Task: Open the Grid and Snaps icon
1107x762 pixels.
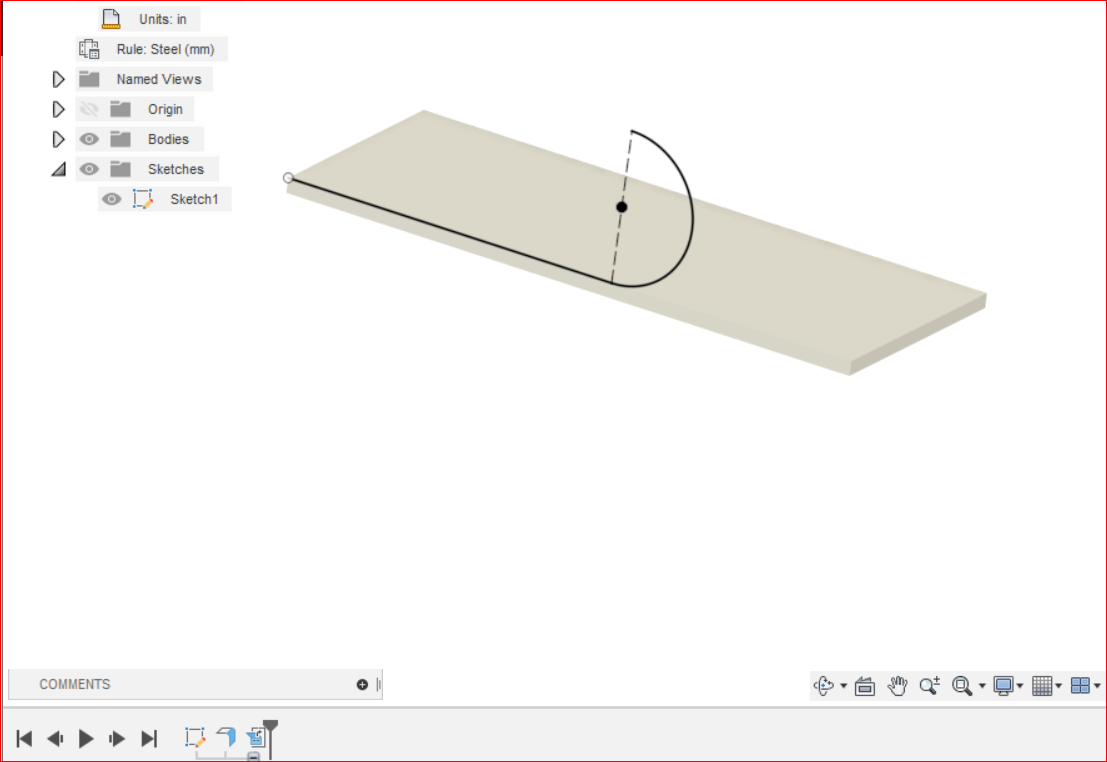Action: tap(1043, 686)
